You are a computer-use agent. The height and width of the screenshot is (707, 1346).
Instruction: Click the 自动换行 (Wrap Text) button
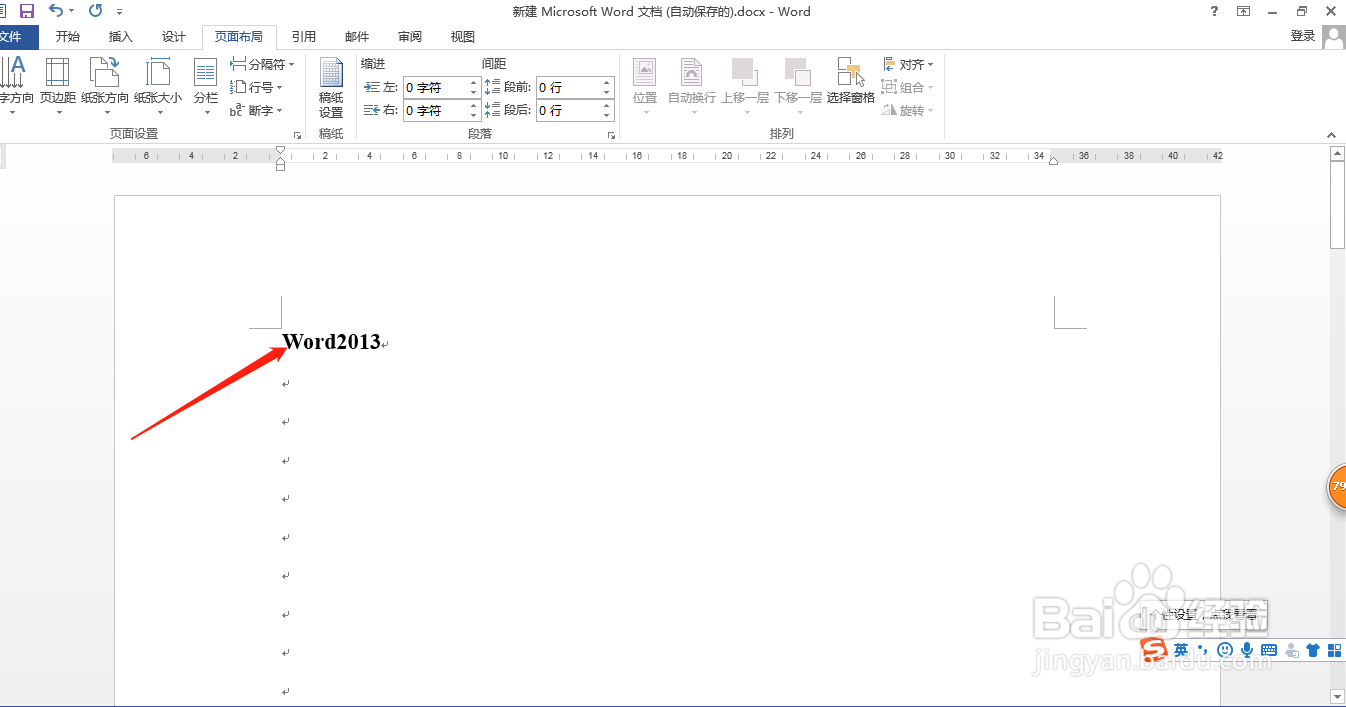click(x=692, y=86)
